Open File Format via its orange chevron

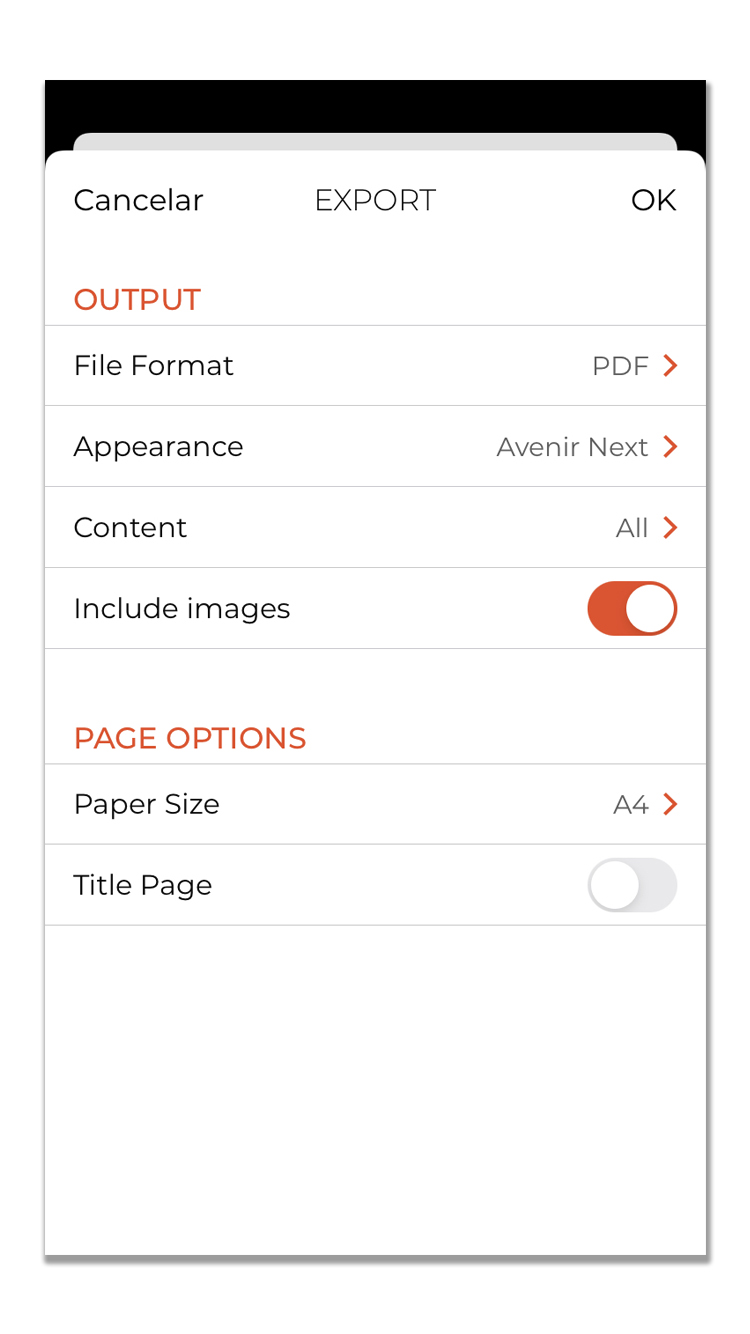tap(670, 366)
